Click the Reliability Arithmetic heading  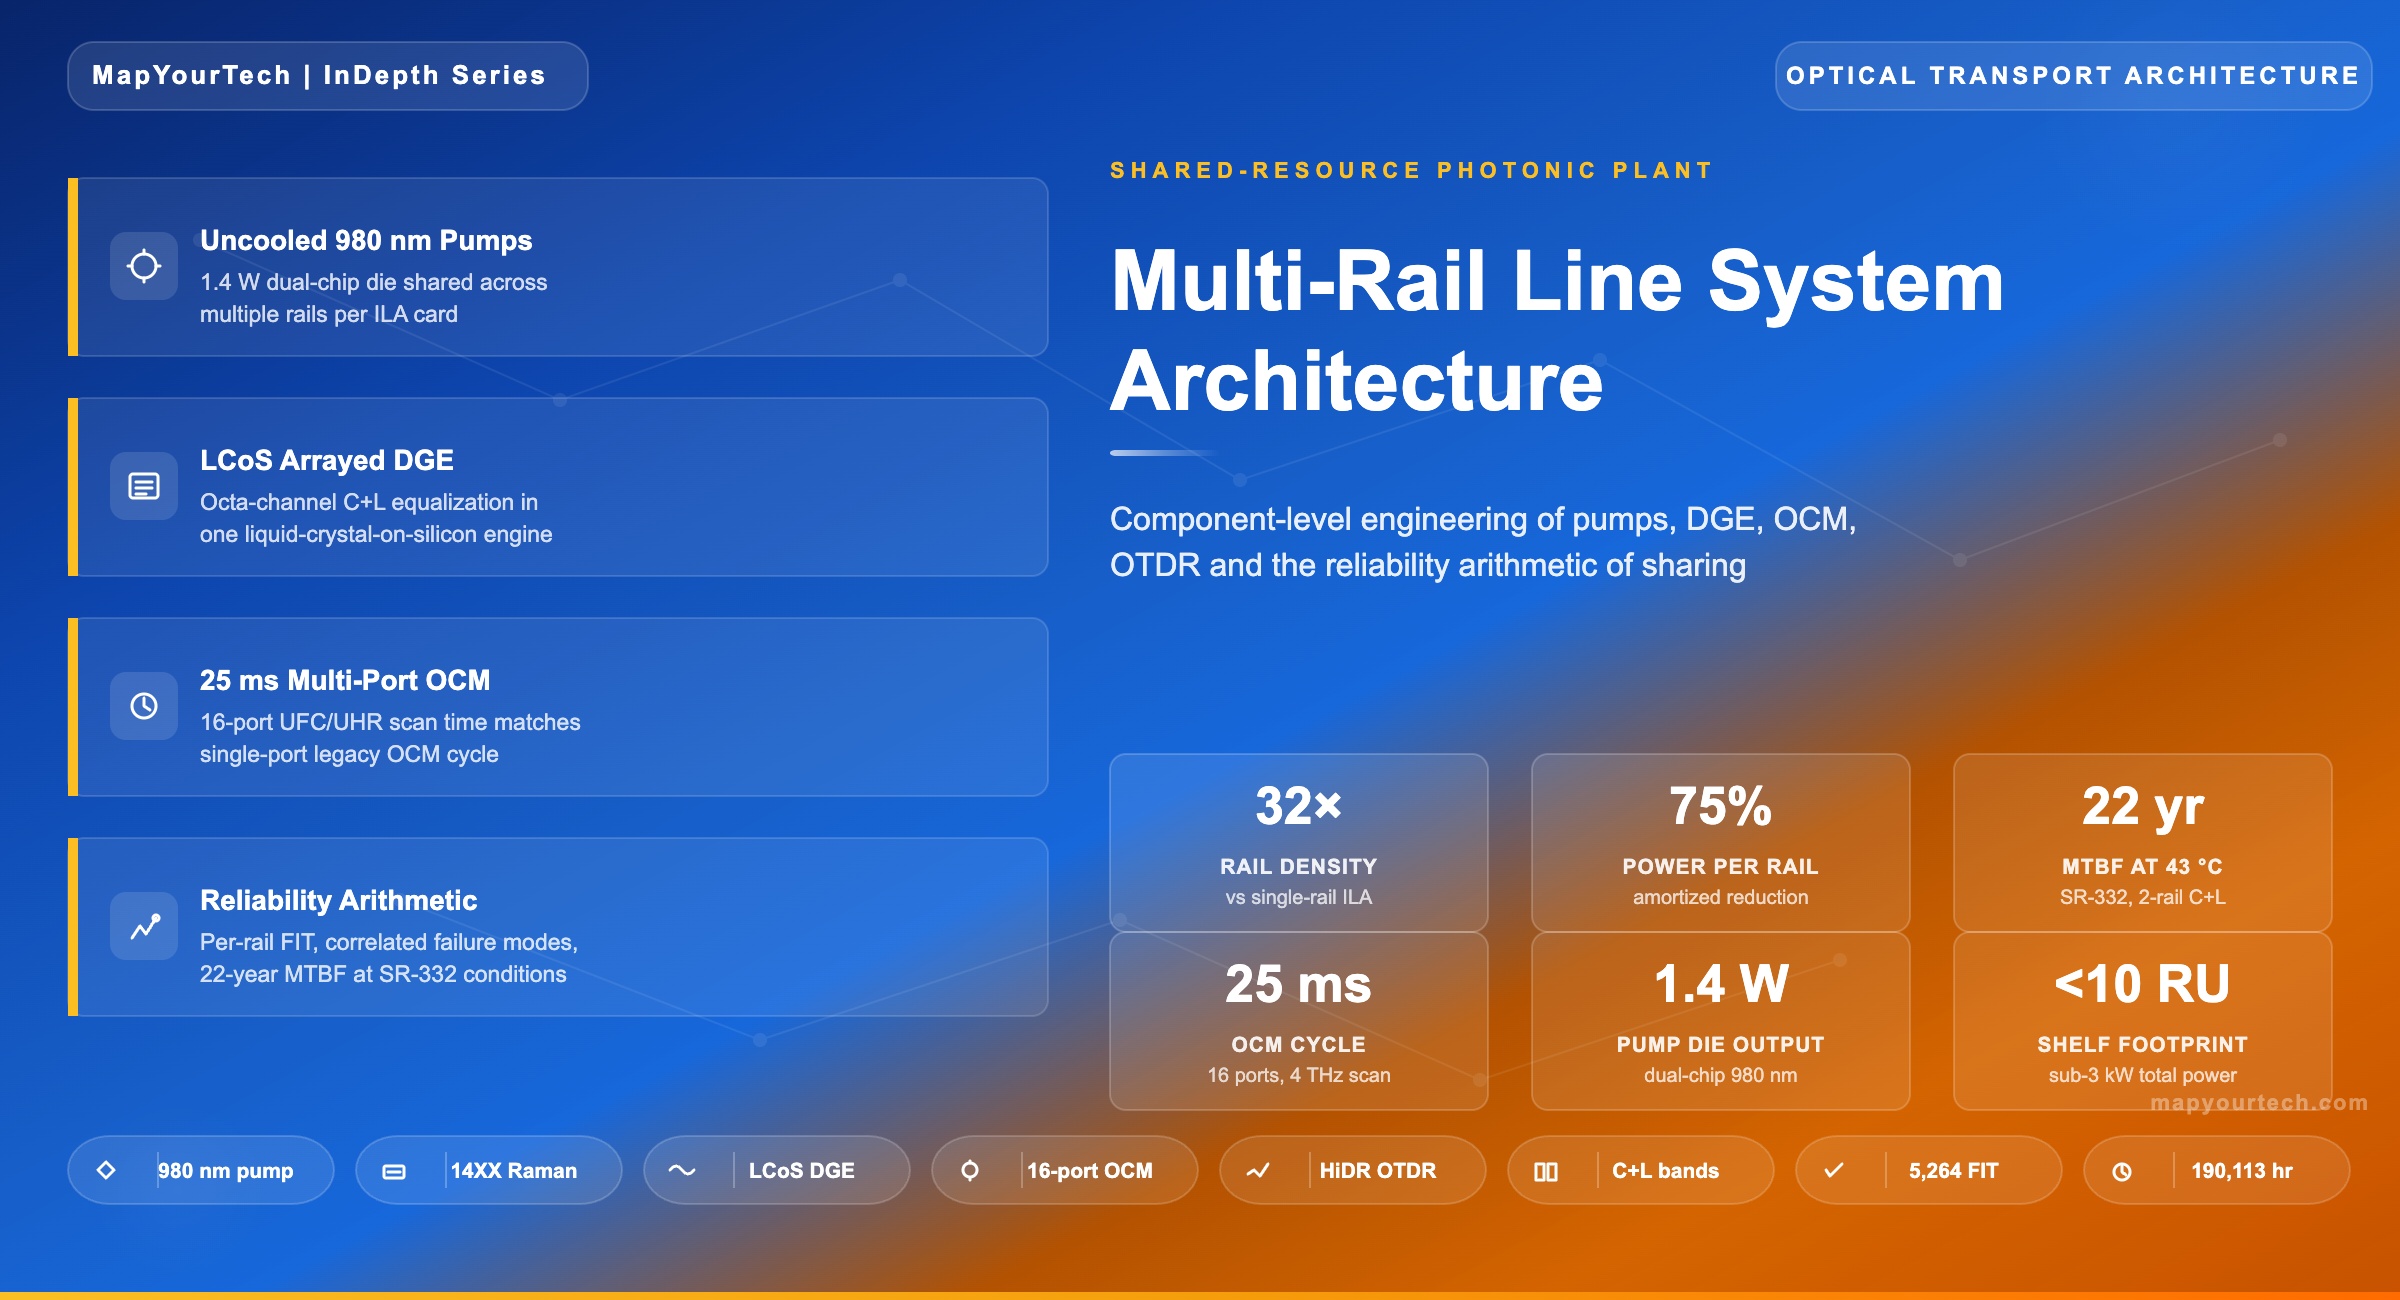point(339,901)
